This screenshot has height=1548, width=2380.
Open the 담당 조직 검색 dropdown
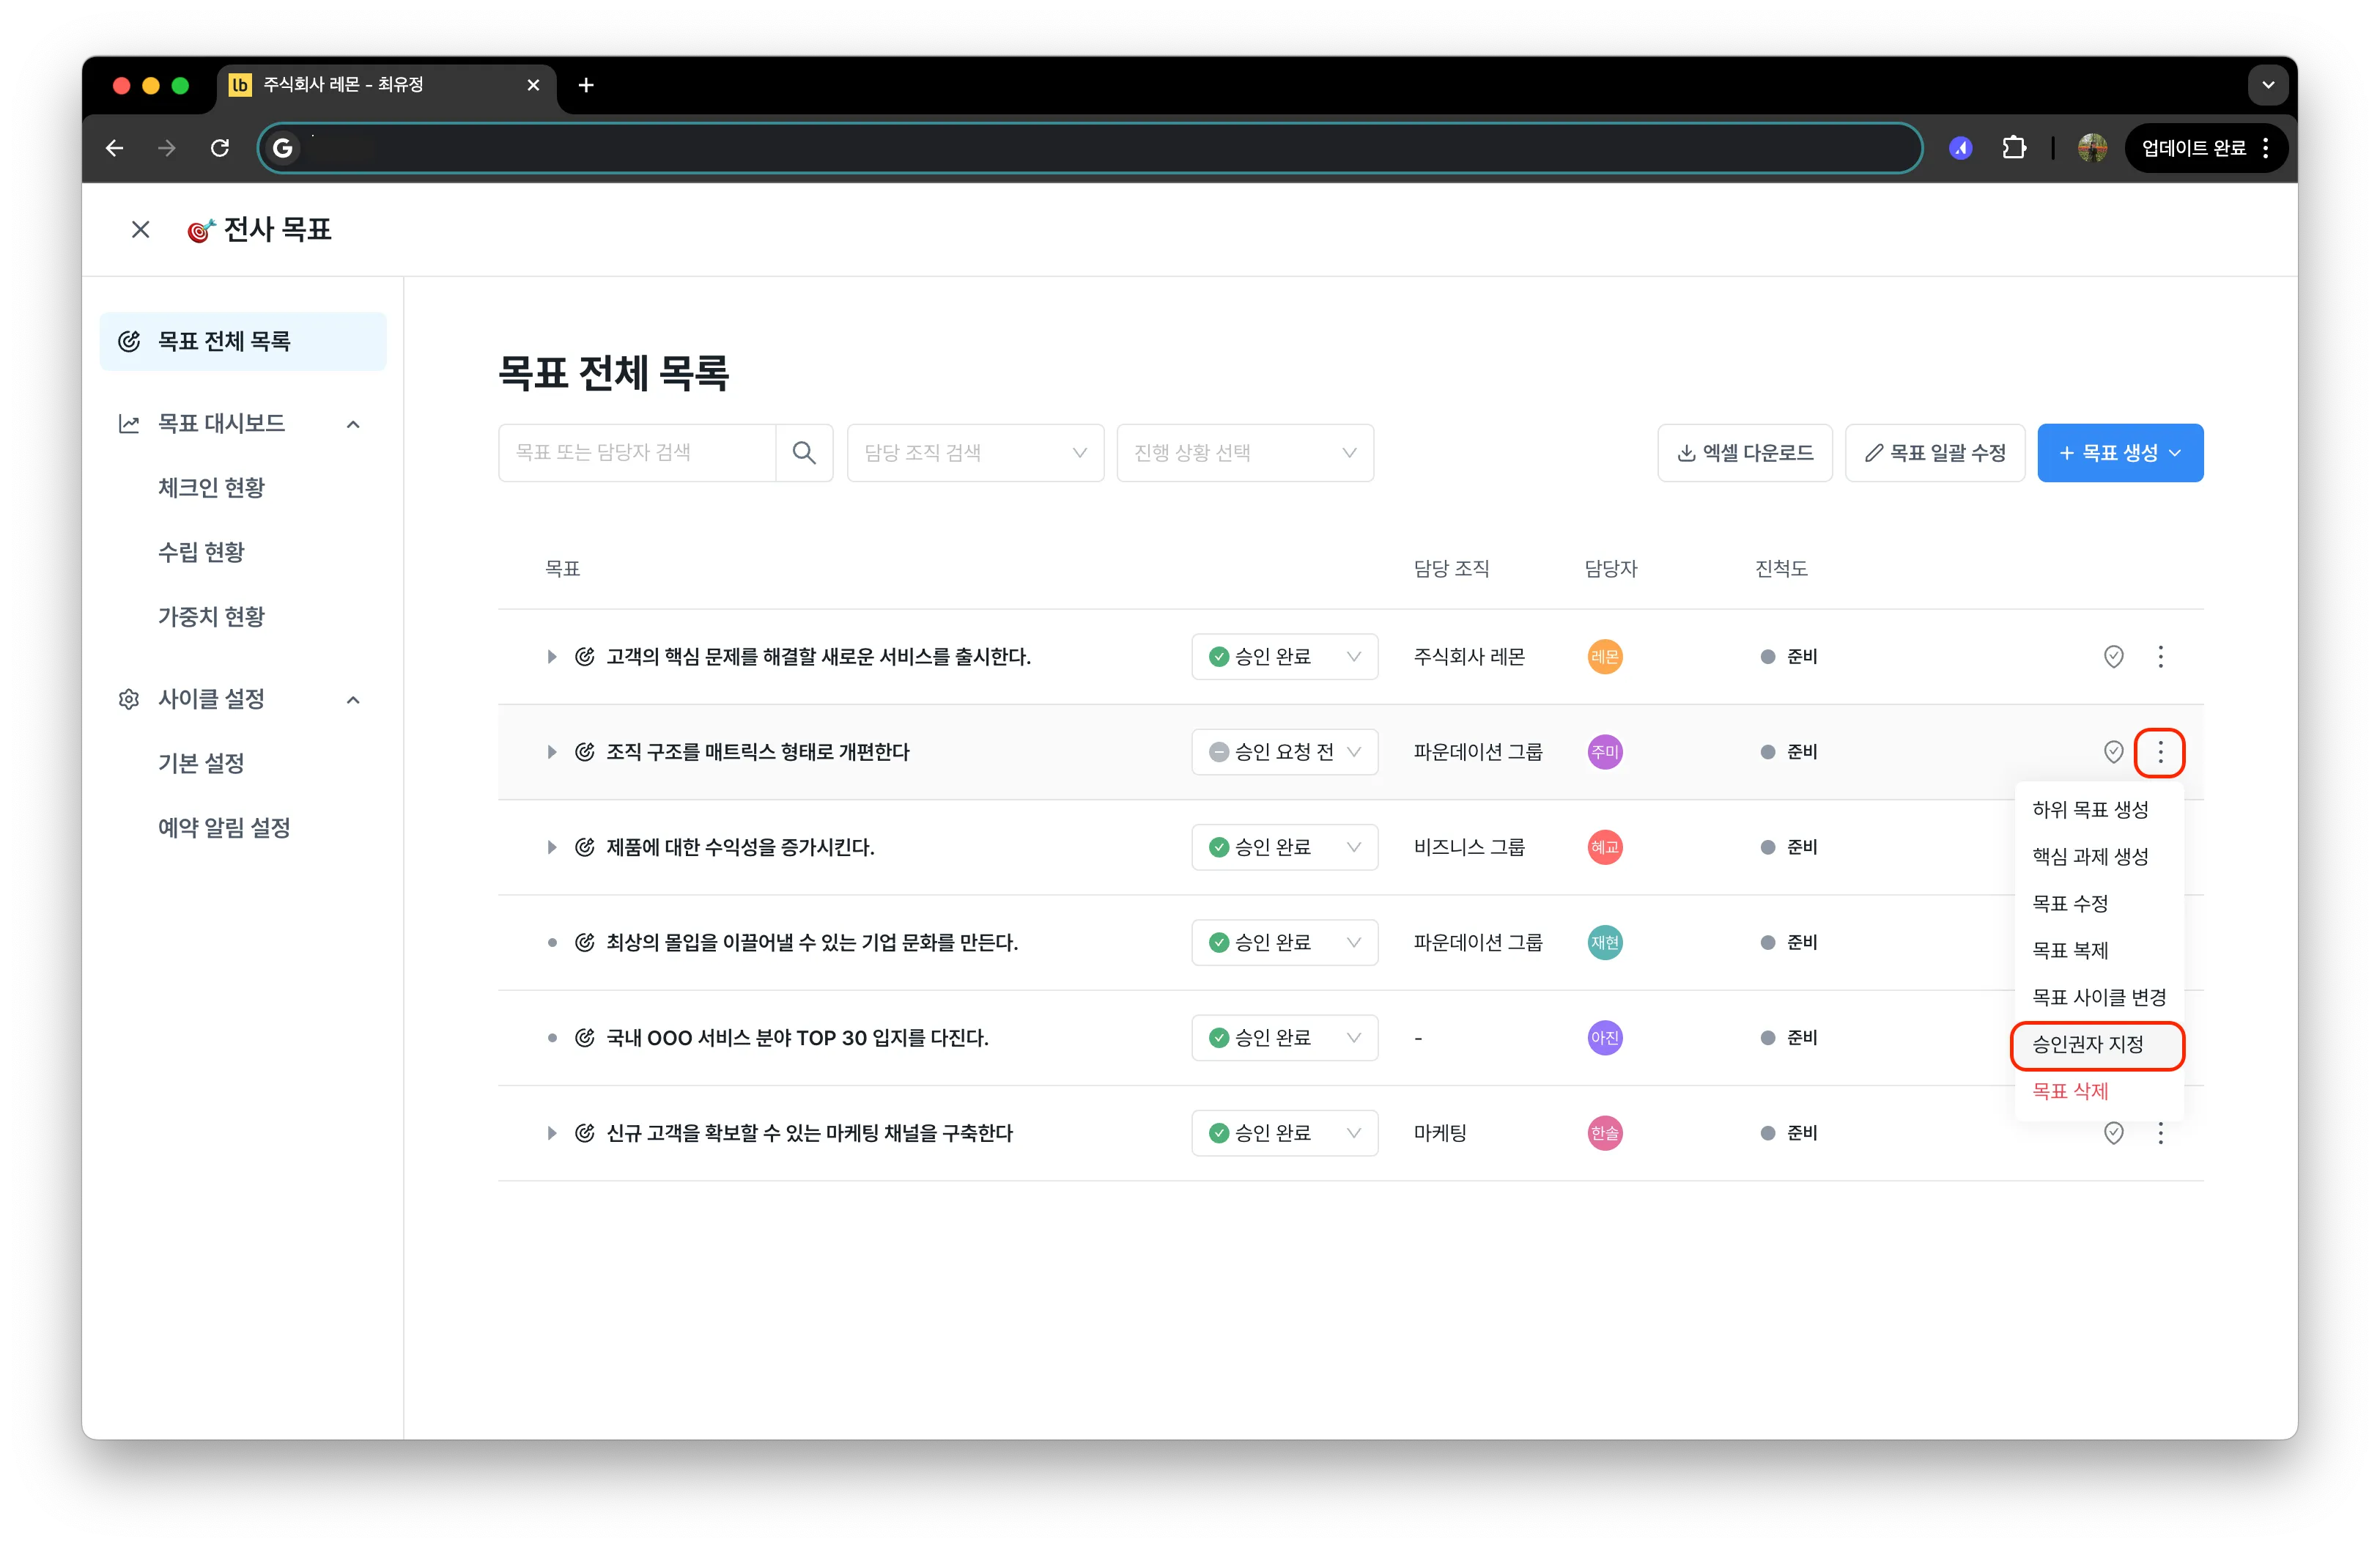[975, 453]
